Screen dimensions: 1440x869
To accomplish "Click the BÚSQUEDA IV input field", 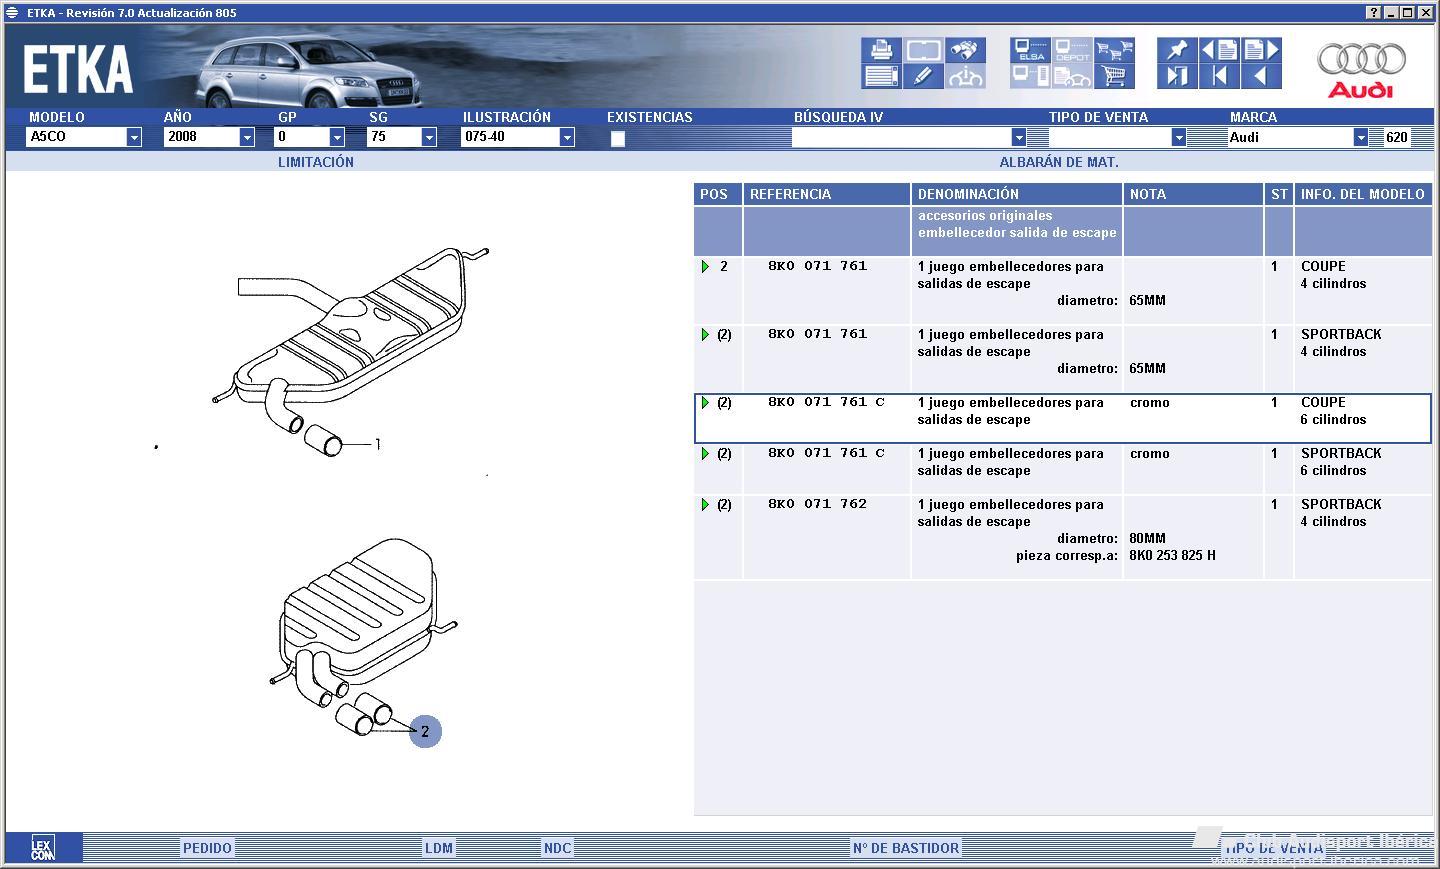I will pos(902,138).
